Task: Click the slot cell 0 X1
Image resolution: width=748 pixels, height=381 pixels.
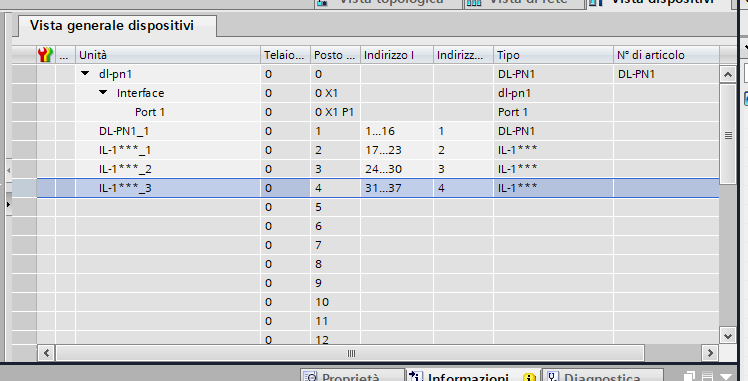Action: pos(335,93)
